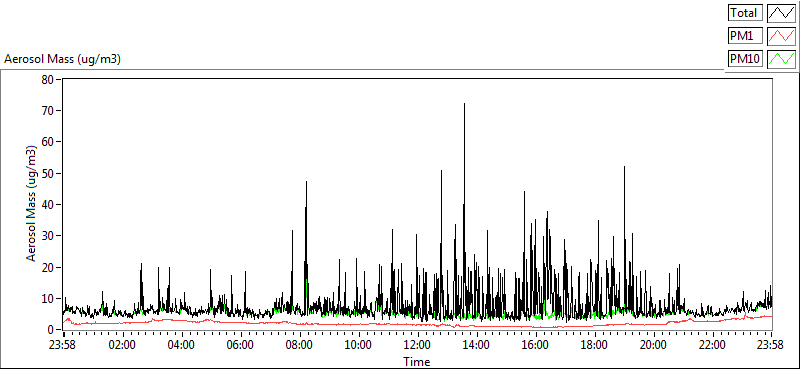Select the PM1 legend label

[745, 36]
